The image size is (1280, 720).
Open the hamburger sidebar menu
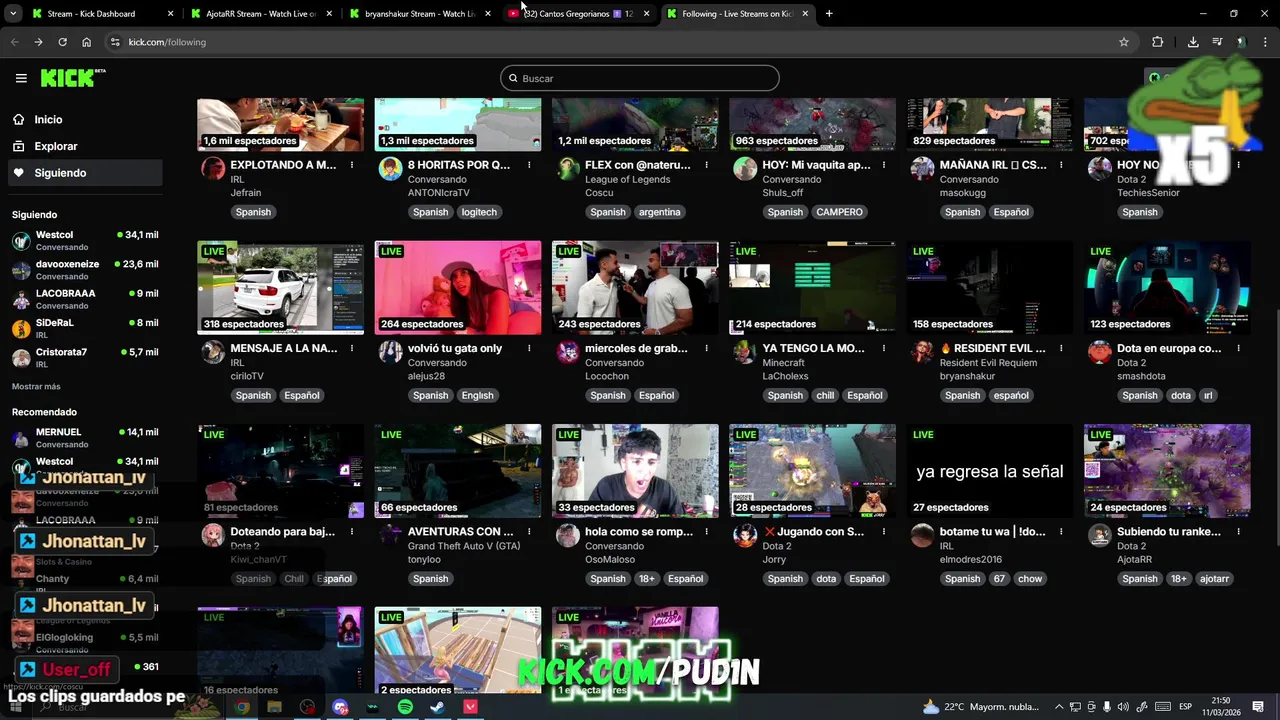point(21,78)
